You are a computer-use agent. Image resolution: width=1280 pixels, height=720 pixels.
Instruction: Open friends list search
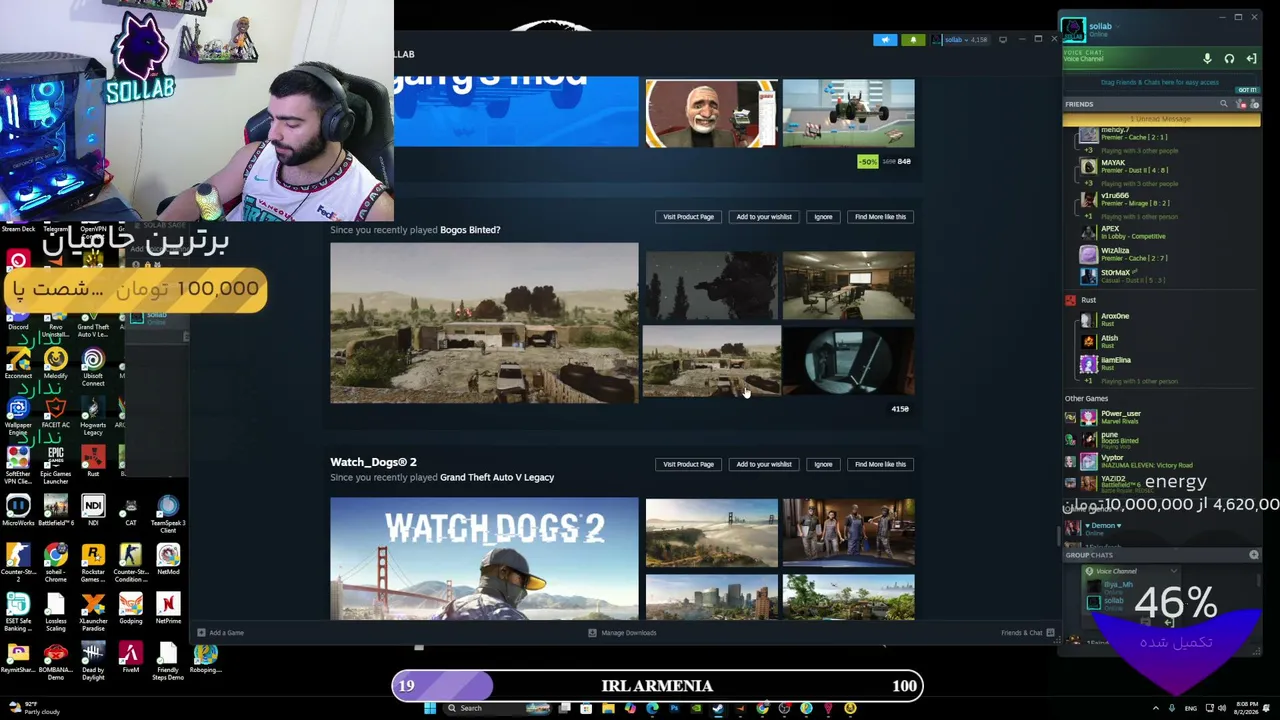pos(1223,104)
